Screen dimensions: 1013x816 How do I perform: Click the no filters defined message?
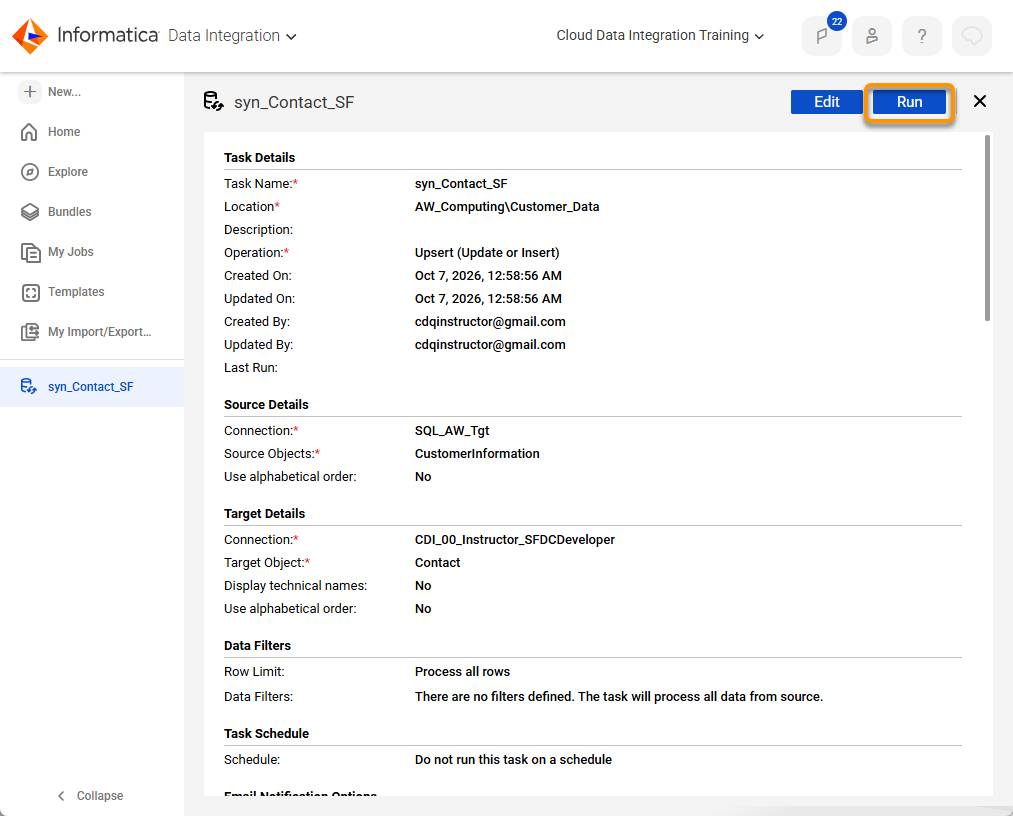tap(619, 697)
